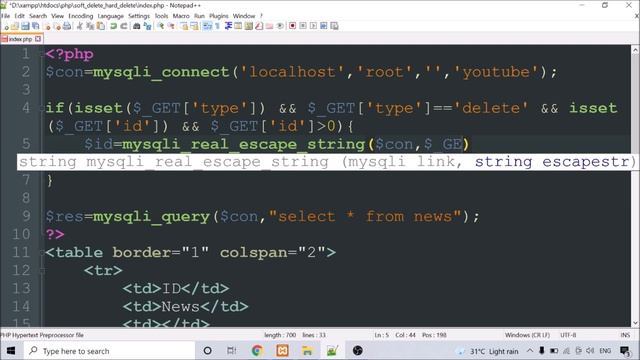Open Replace toolbar icon
Viewport: 640px width, 360px height.
coord(147,26)
